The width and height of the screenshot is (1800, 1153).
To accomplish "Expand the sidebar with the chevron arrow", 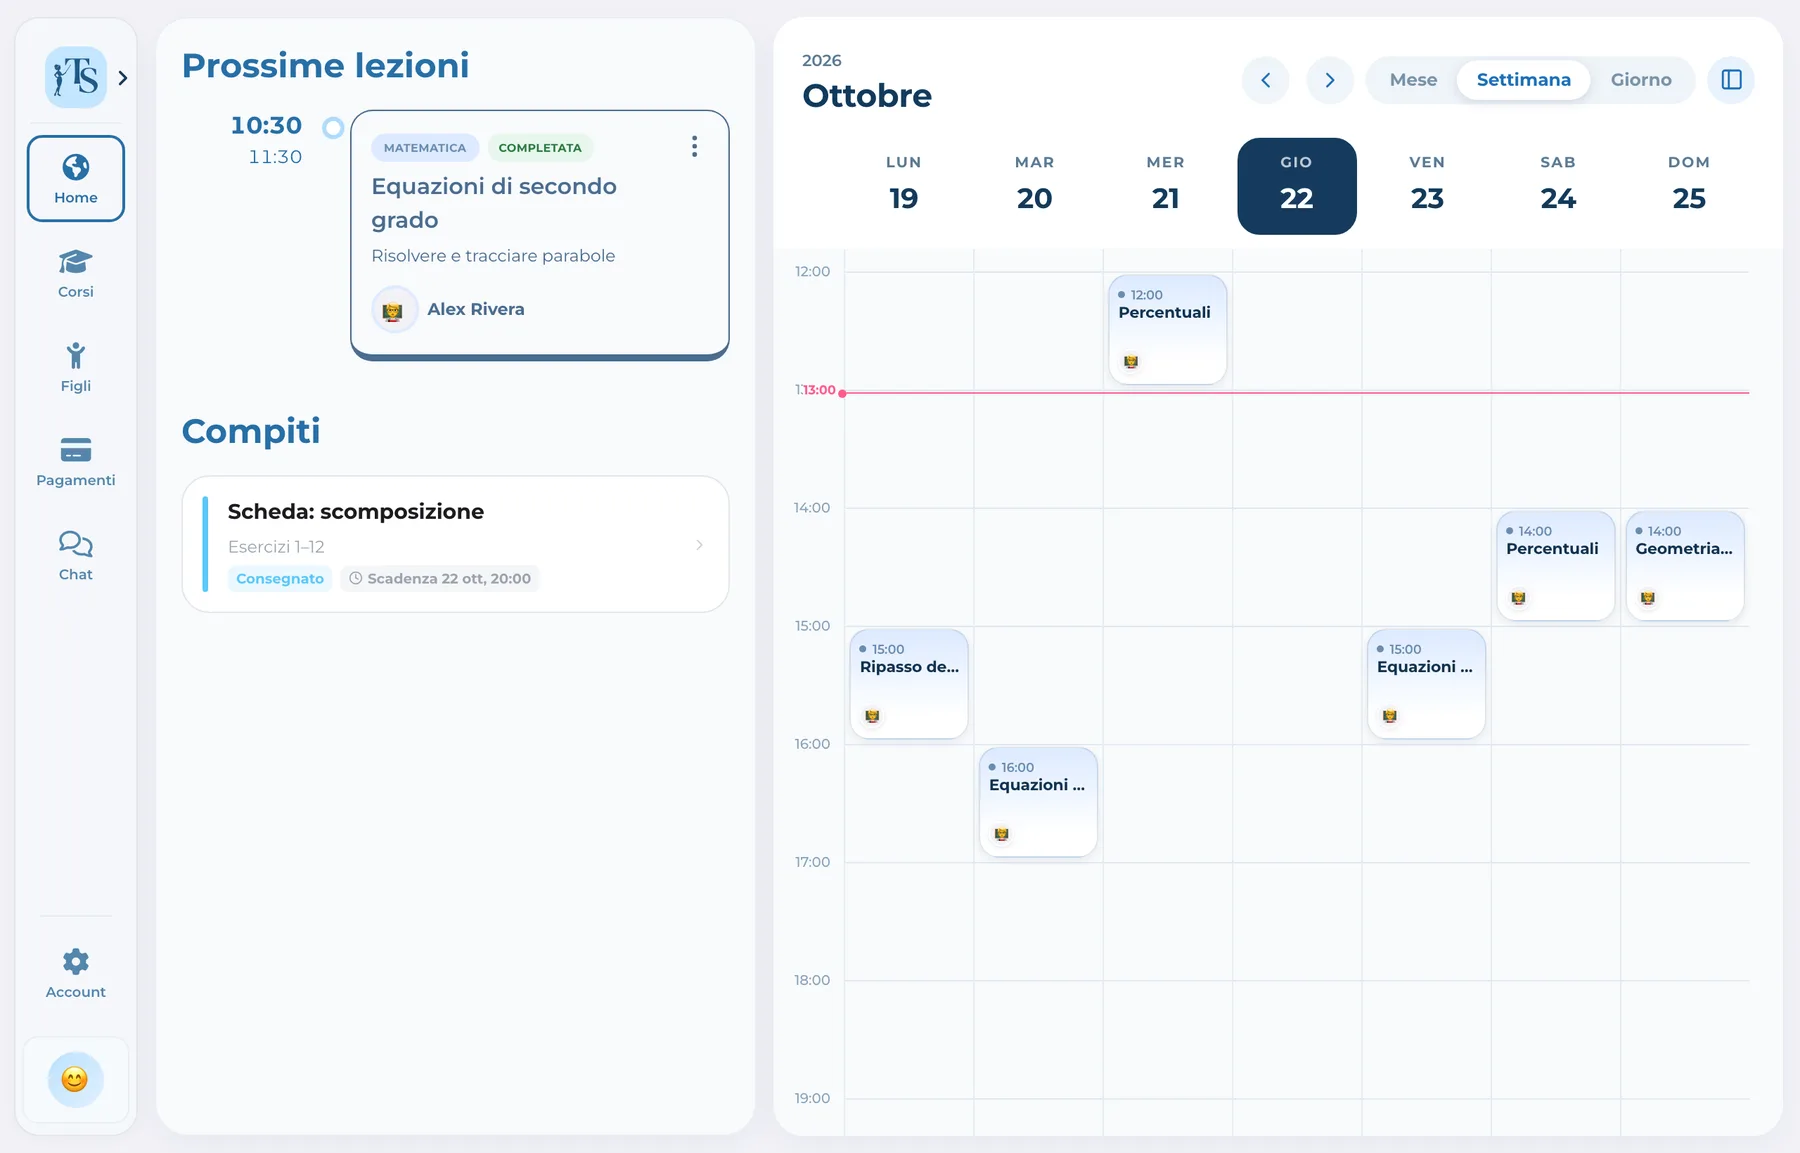I will [x=123, y=78].
